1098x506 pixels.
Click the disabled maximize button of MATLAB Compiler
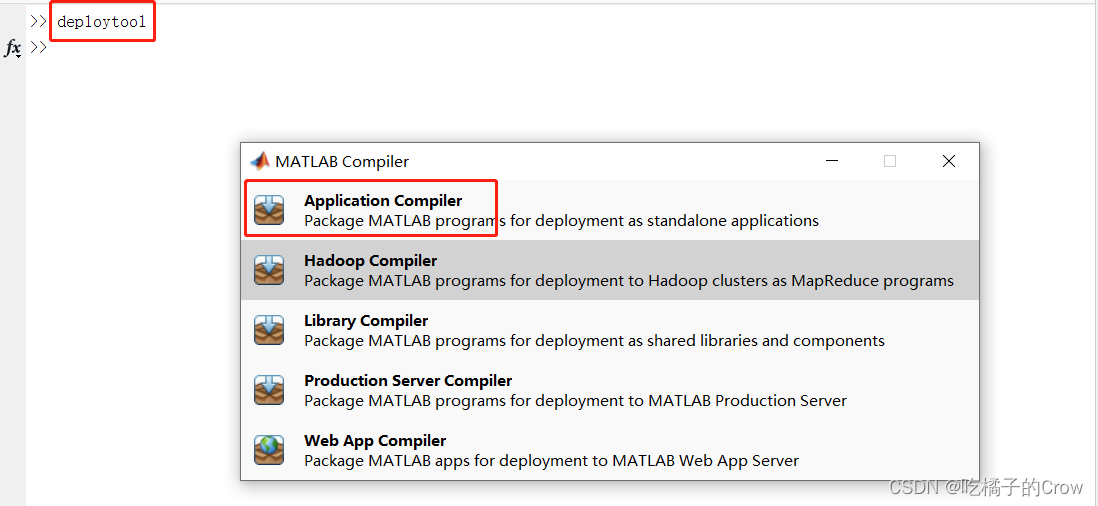890,161
